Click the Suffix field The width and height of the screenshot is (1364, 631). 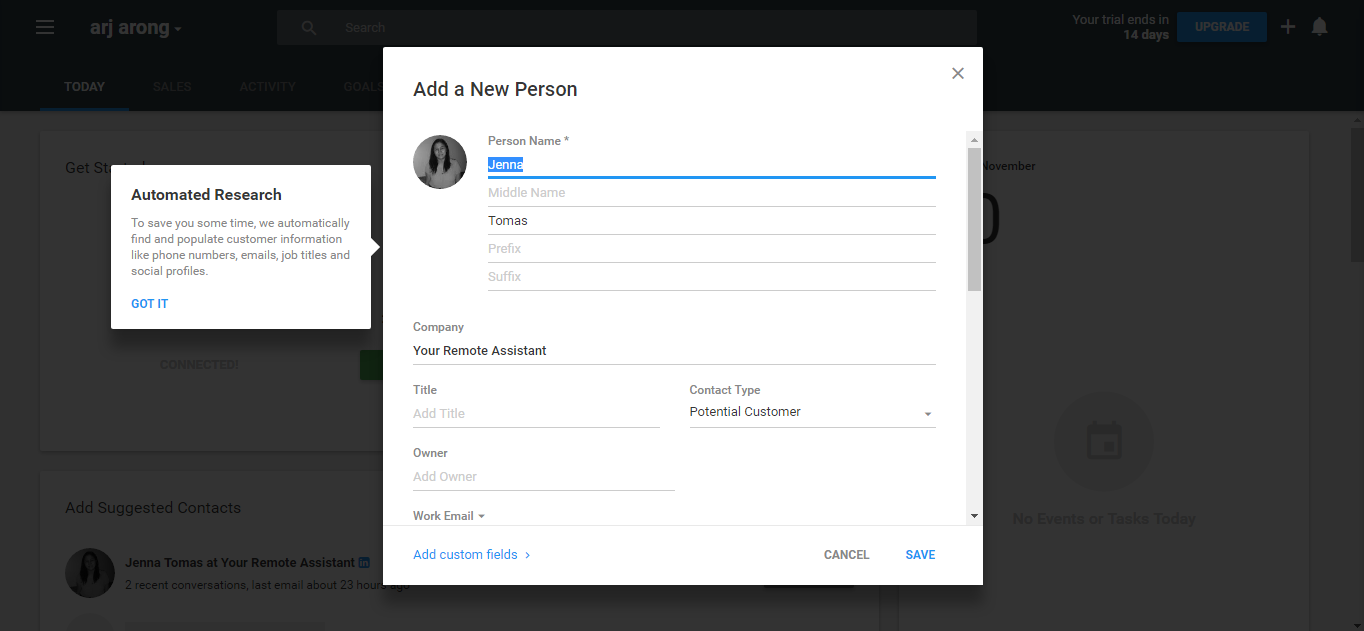click(x=712, y=277)
